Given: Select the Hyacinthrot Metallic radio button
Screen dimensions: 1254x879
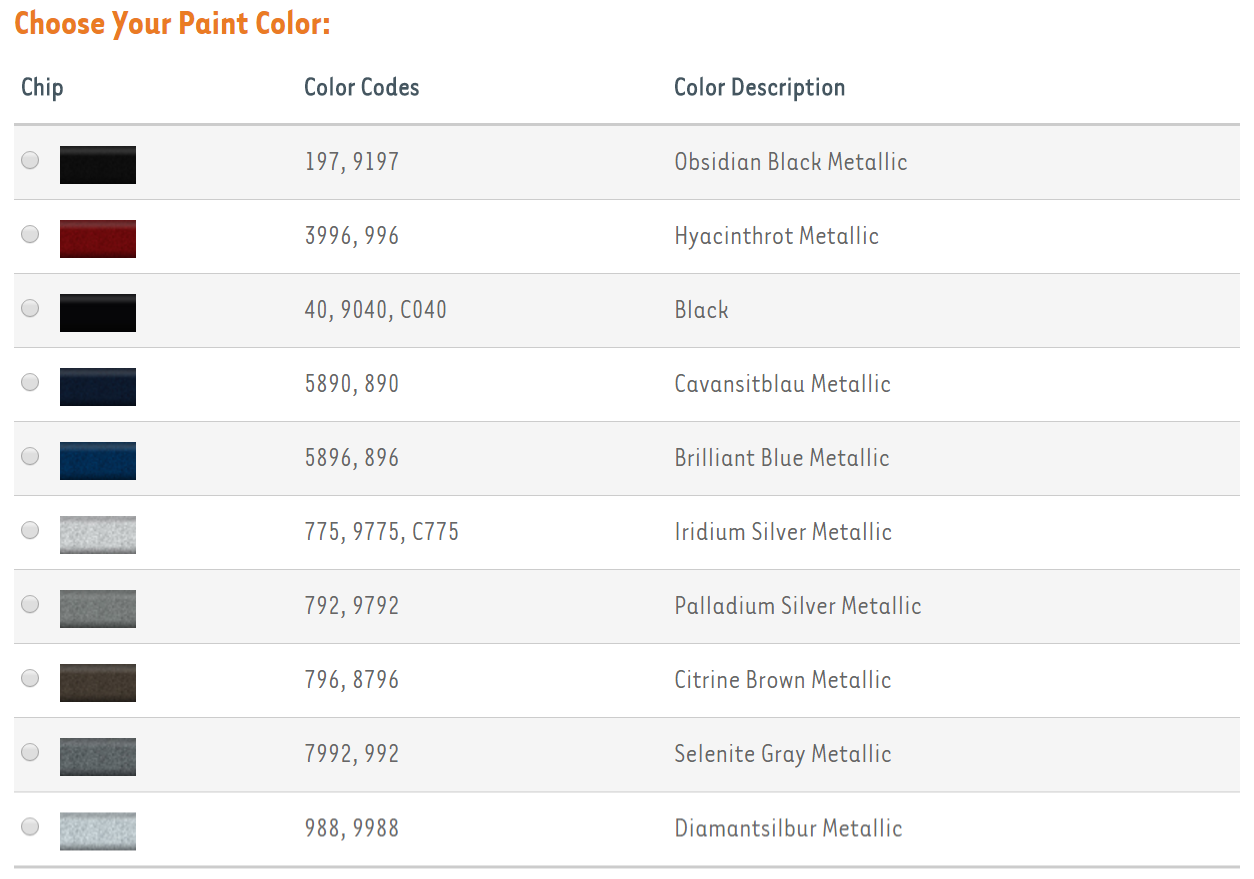Looking at the screenshot, I should pos(31,234).
